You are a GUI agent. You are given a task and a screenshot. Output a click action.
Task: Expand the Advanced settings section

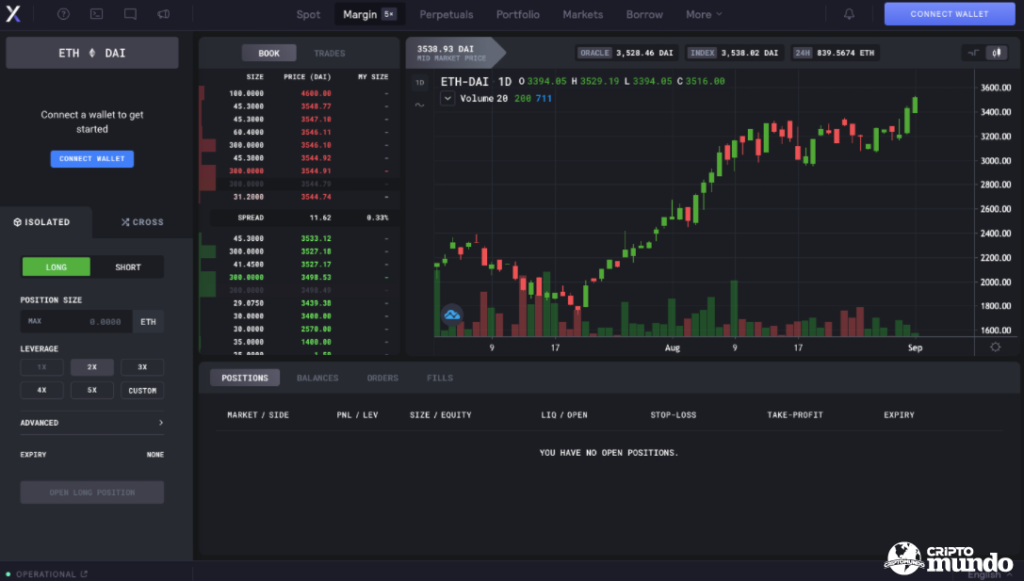click(92, 423)
